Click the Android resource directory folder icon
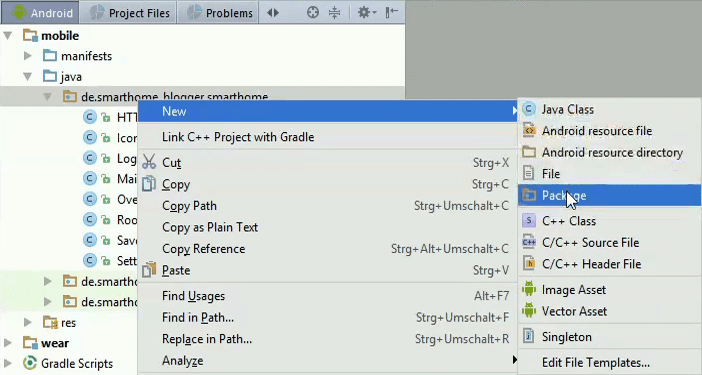702x375 pixels. tap(529, 152)
